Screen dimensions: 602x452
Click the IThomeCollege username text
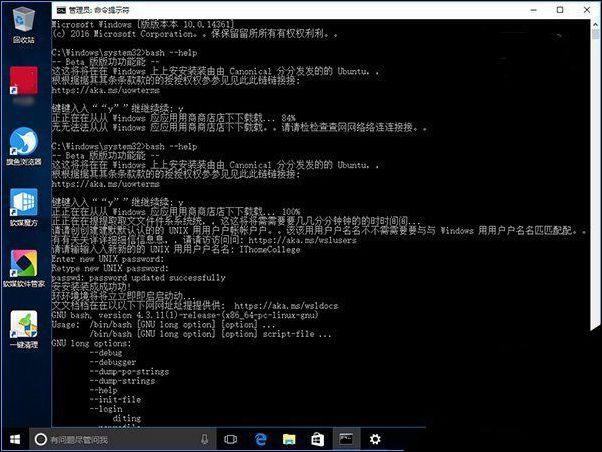(x=270, y=250)
